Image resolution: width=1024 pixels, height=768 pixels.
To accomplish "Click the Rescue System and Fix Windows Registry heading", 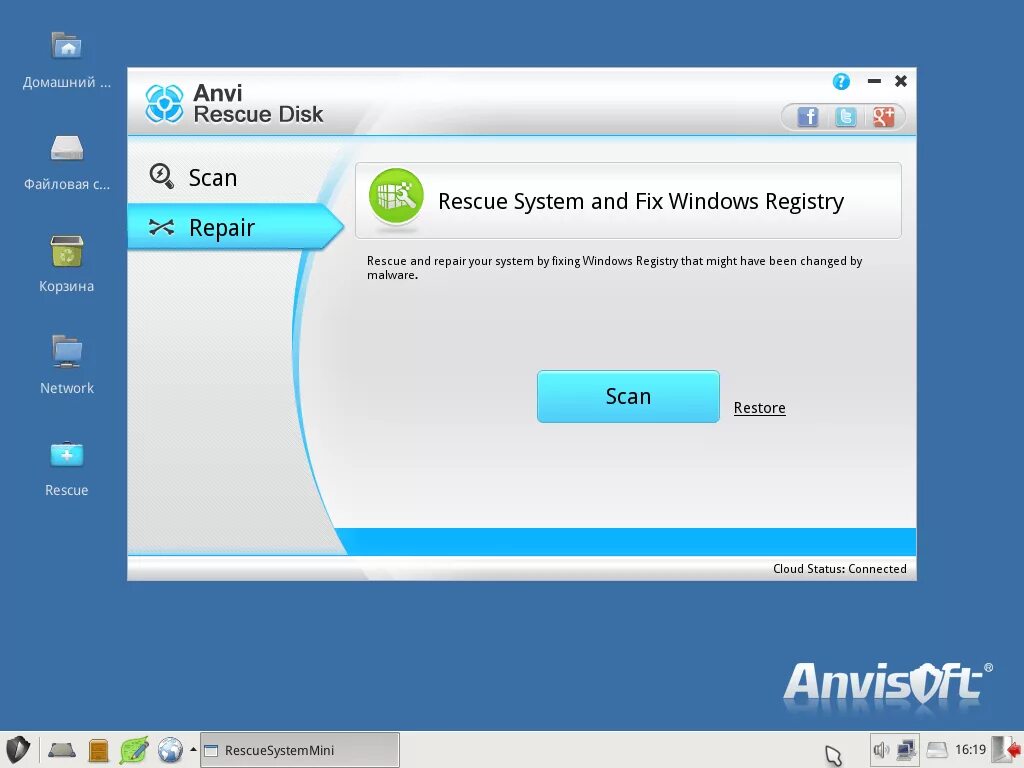I will tap(641, 201).
